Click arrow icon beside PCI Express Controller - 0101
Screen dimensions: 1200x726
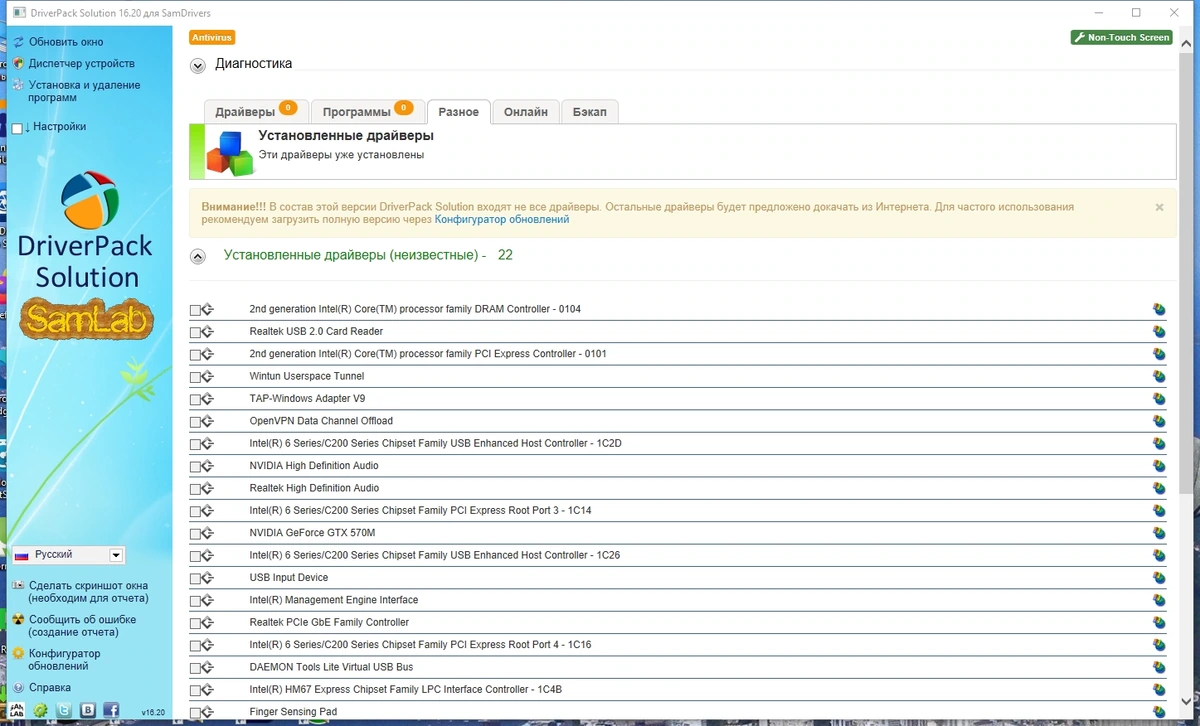[x=208, y=355]
